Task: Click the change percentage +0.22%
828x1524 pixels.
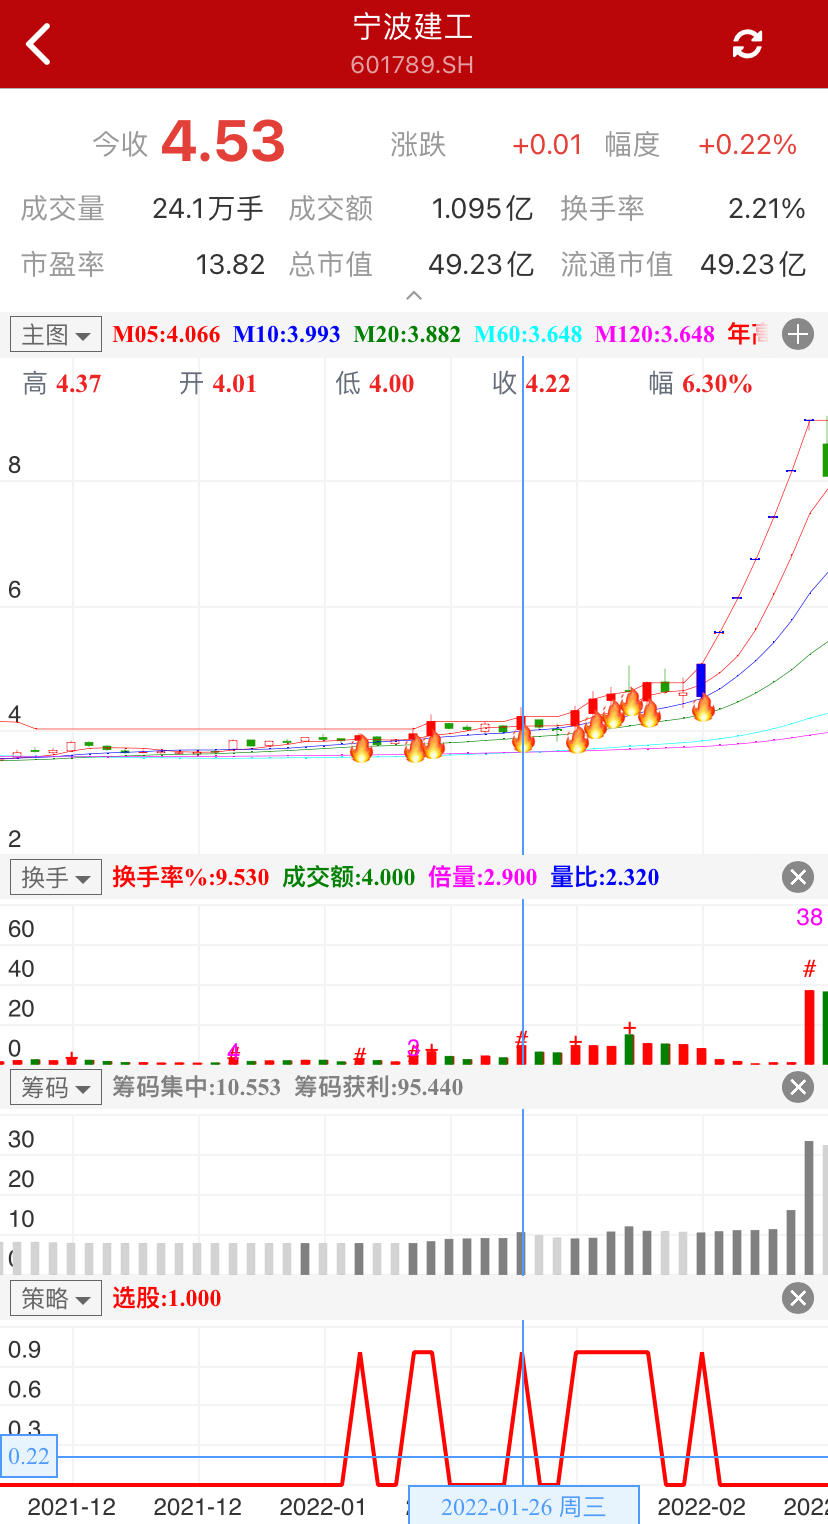Action: click(747, 145)
